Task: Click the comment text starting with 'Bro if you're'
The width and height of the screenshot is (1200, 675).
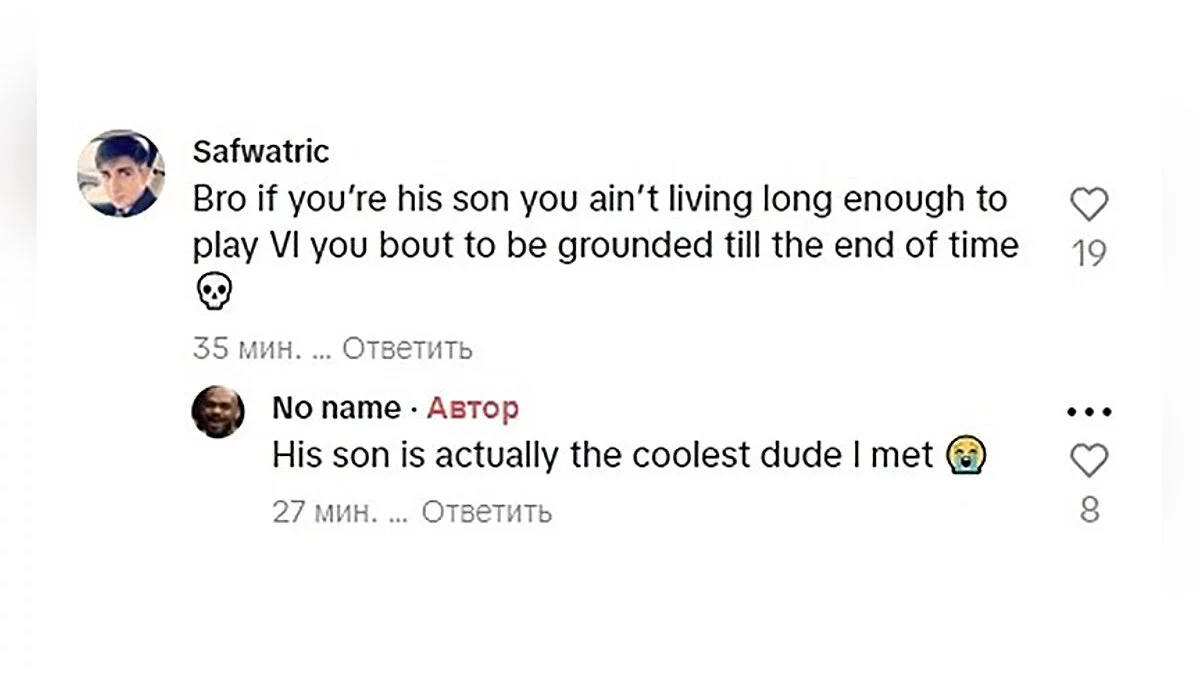Action: pos(600,222)
